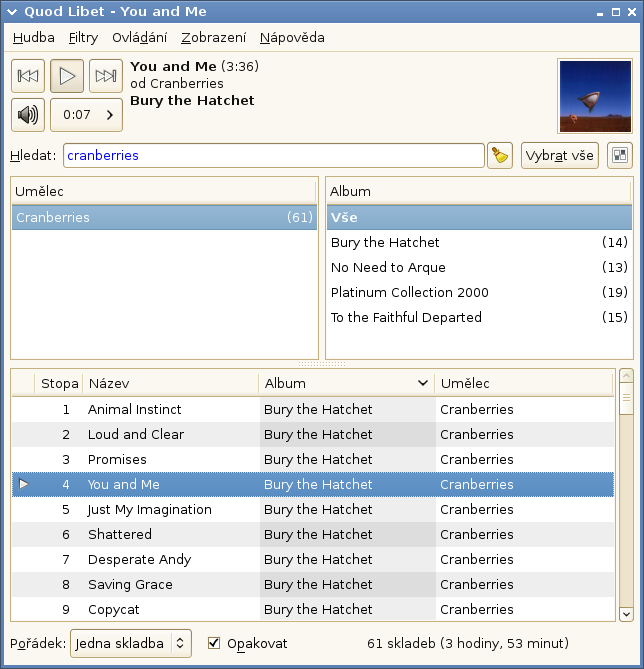Sort songs by Název column
This screenshot has width=644, height=669.
tap(171, 383)
